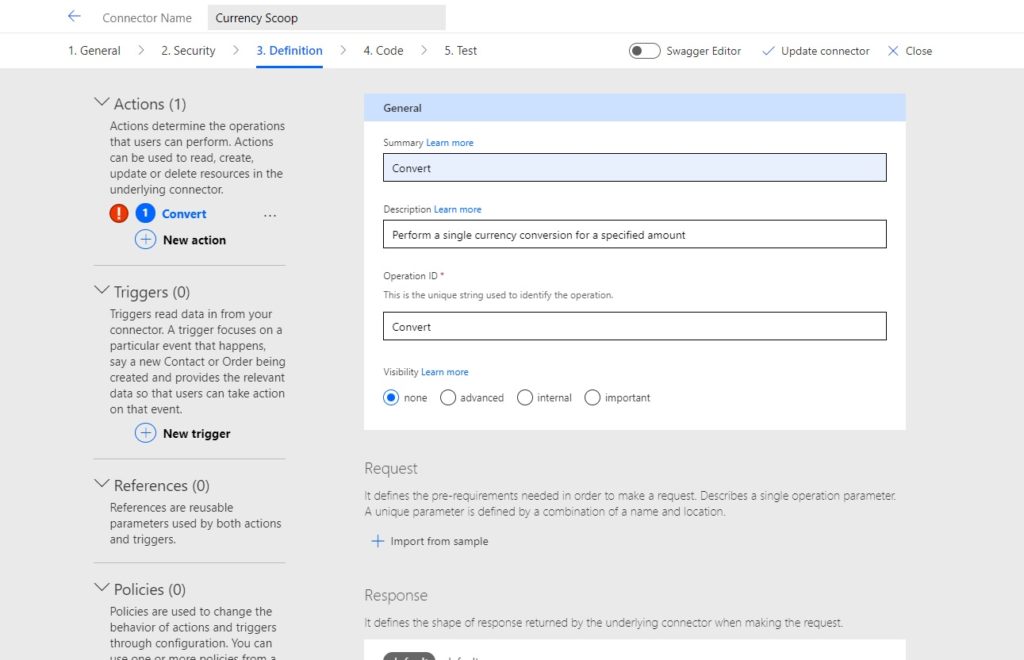The width and height of the screenshot is (1024, 660).
Task: Open the Learn more link beside Visibility
Action: 444,372
